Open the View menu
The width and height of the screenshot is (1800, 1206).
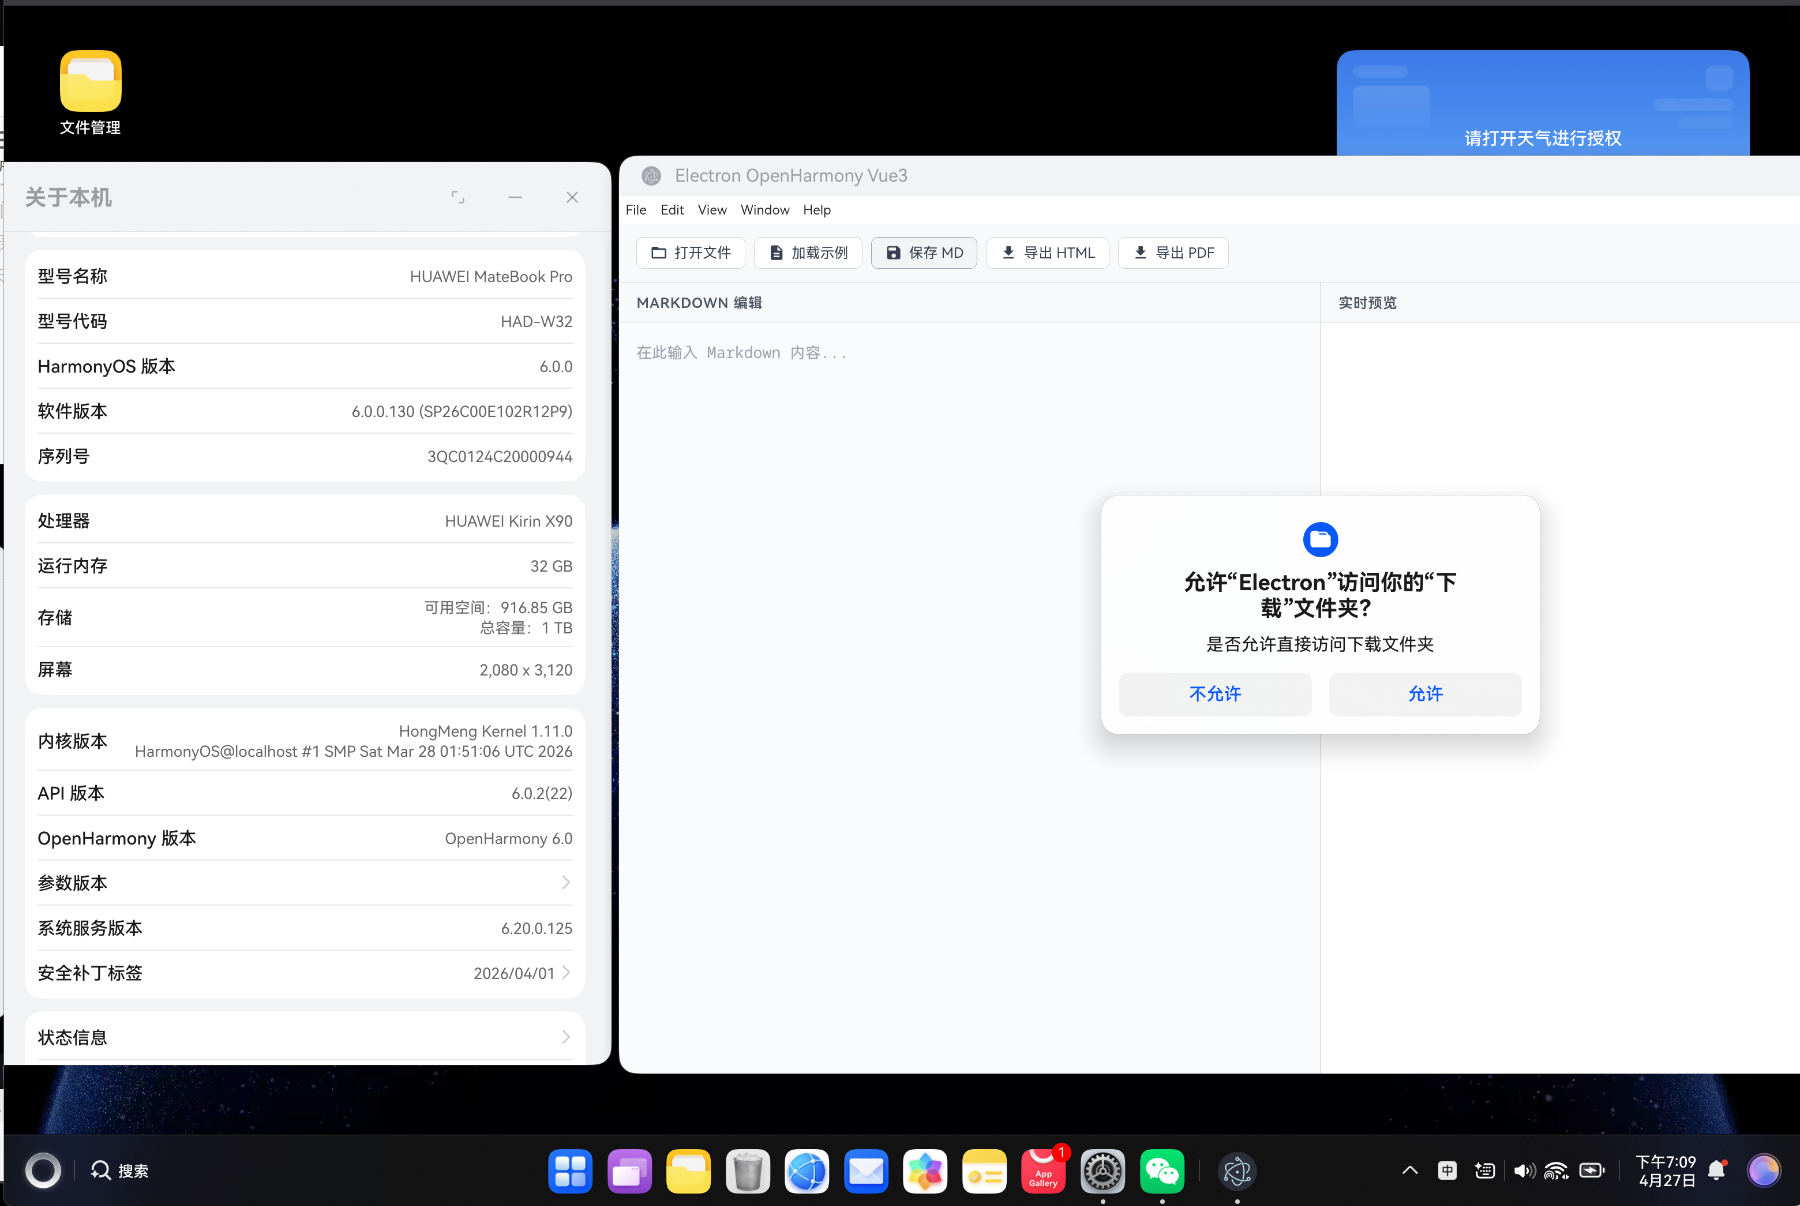[x=712, y=210]
